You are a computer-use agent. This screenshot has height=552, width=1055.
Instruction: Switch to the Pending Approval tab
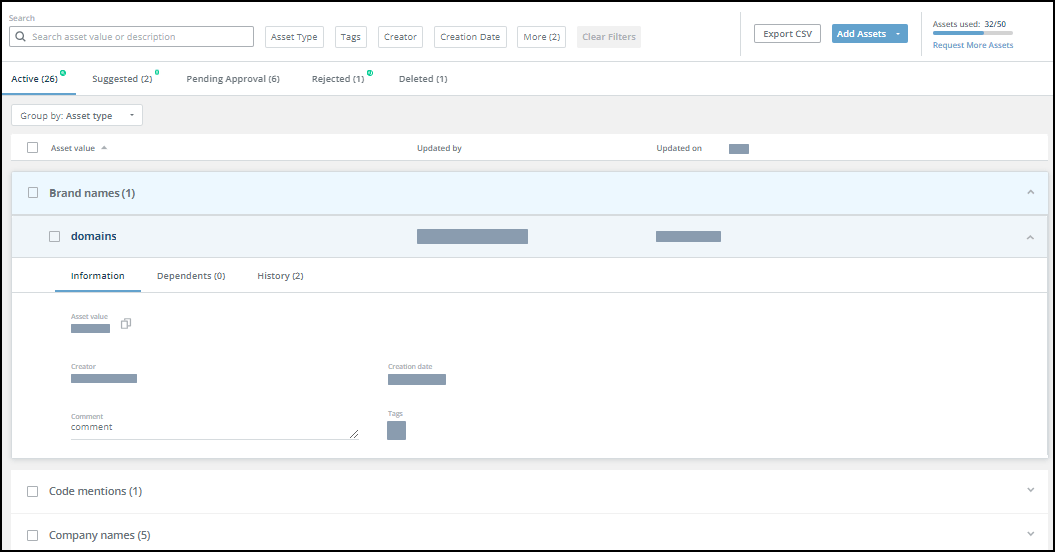[x=232, y=79]
